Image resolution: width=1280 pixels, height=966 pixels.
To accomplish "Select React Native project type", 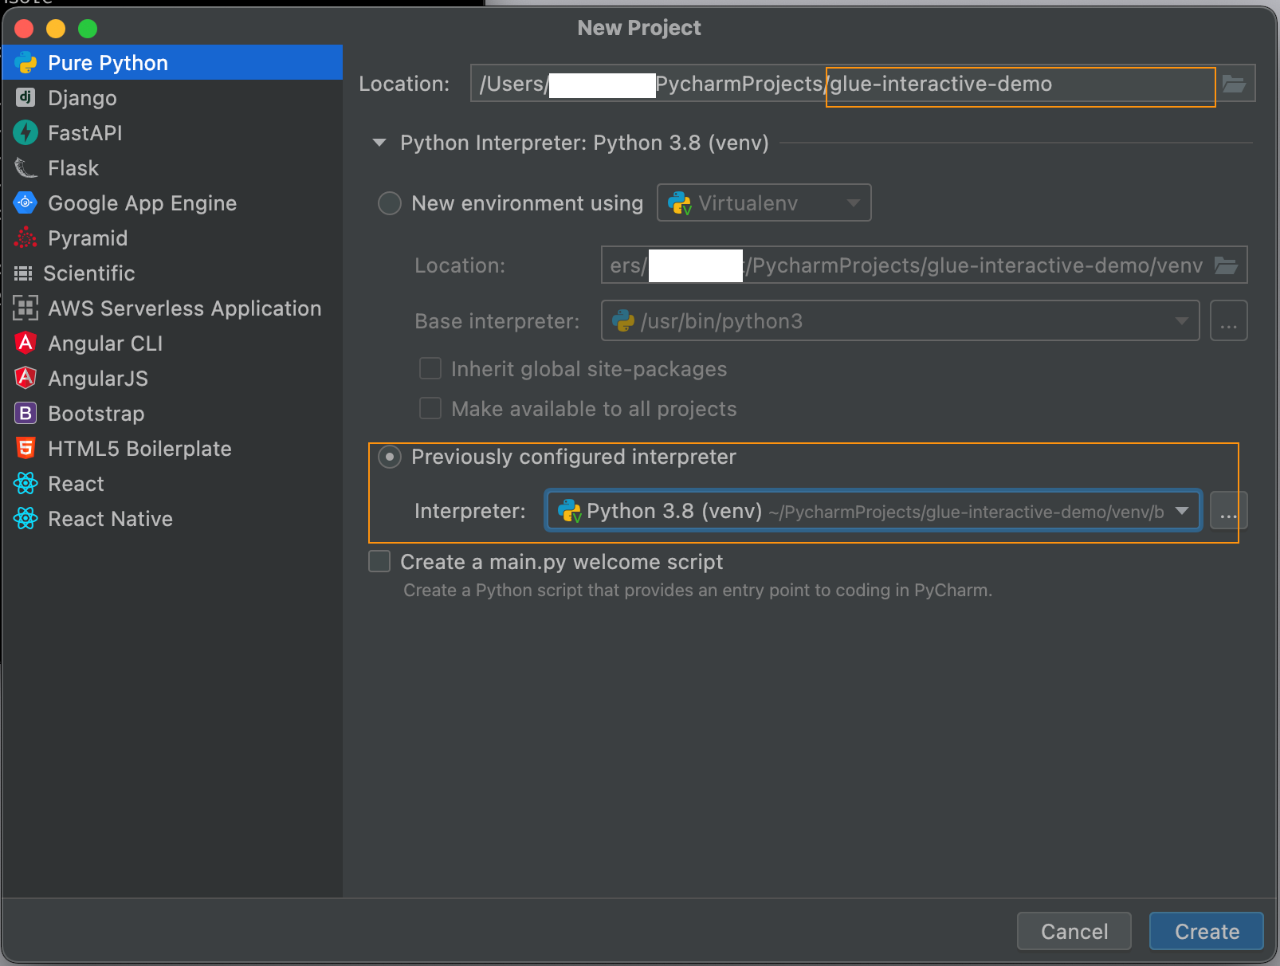I will tap(172, 519).
